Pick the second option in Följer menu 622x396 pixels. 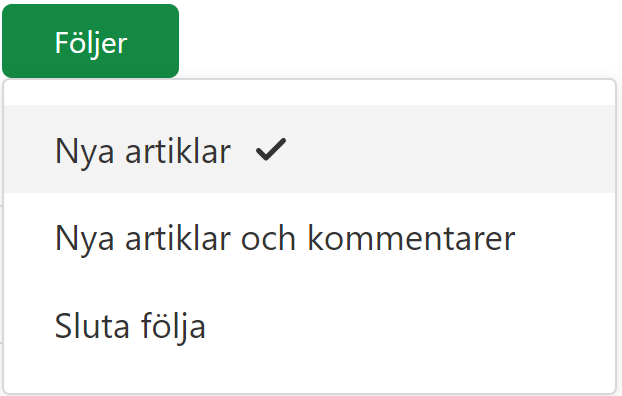[309, 237]
